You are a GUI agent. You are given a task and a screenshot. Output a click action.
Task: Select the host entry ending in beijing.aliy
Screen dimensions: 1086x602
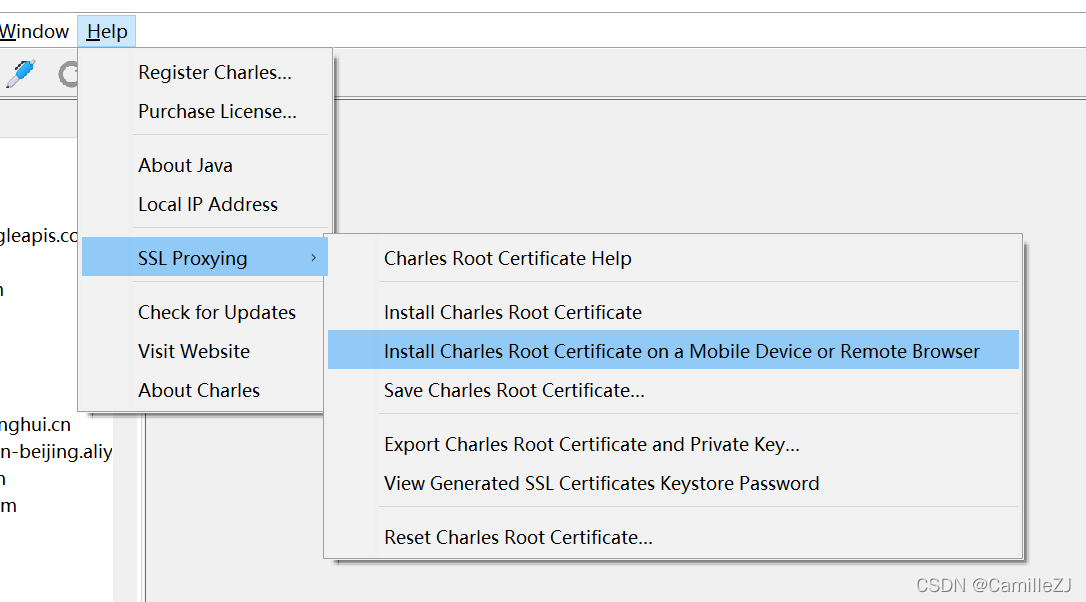(x=56, y=452)
